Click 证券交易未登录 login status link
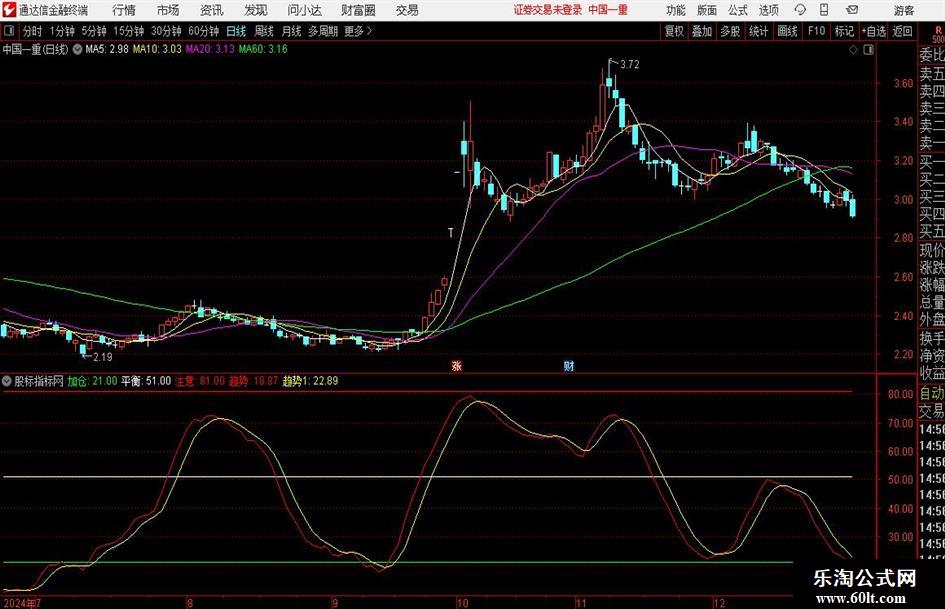Image resolution: width=945 pixels, height=609 pixels. click(548, 10)
